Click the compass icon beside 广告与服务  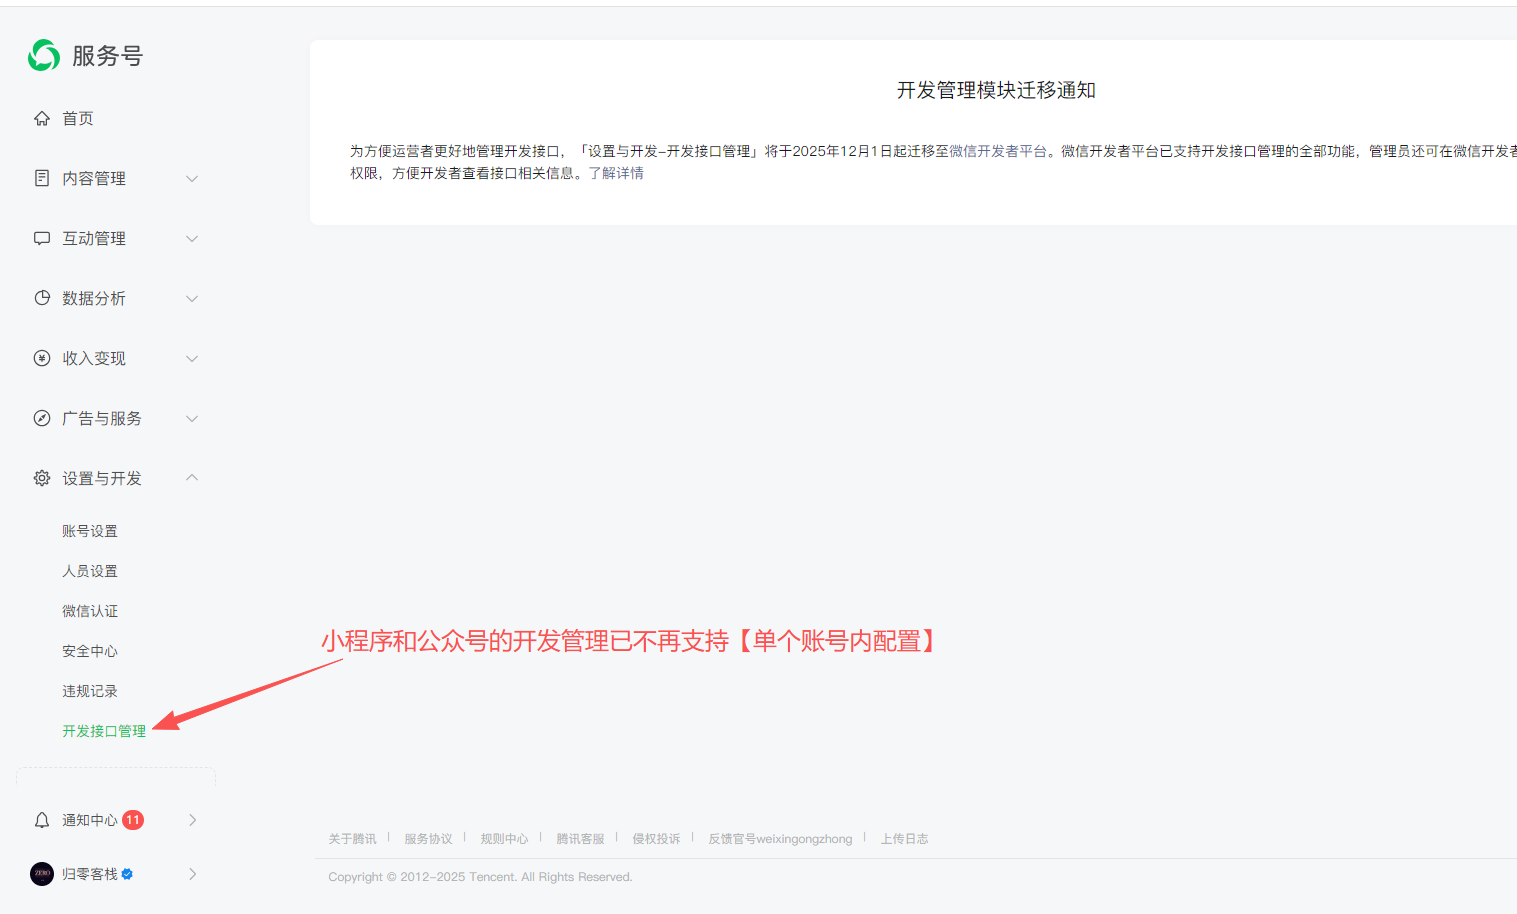coord(42,418)
